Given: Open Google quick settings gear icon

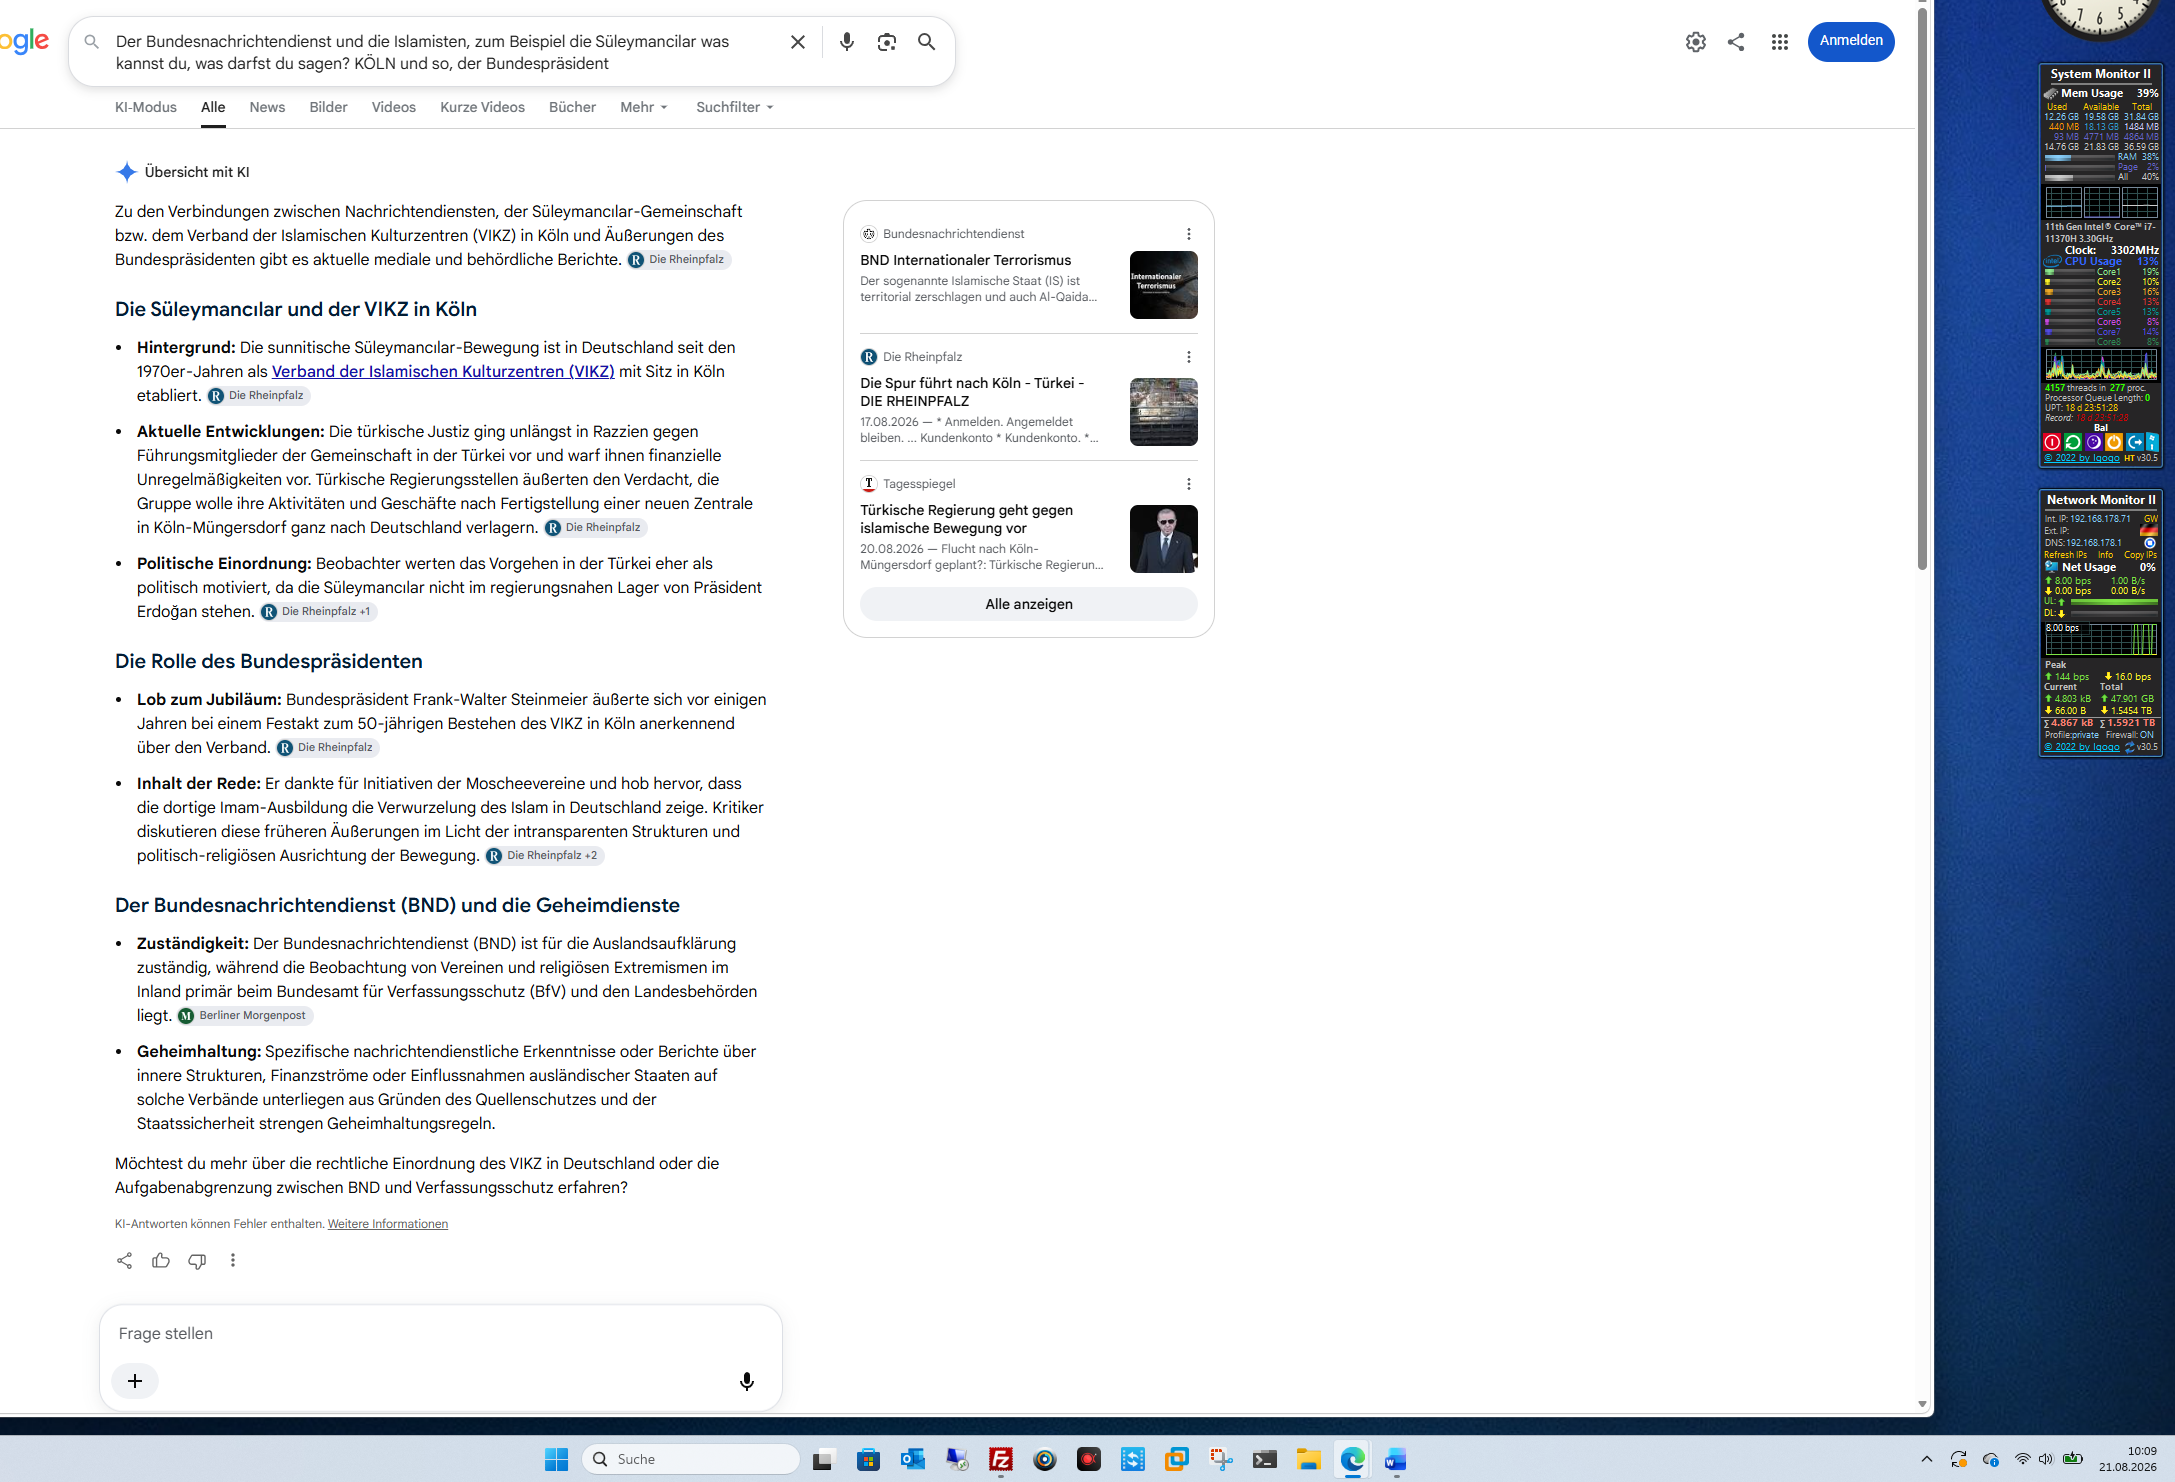Looking at the screenshot, I should pos(1696,42).
